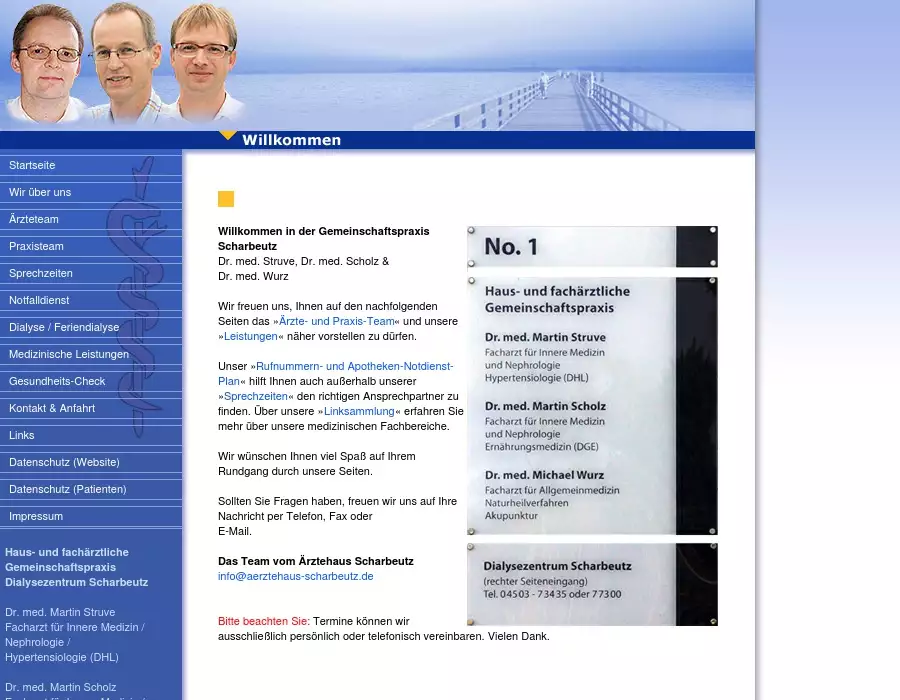Click the info@aerztehaus-scharbeutz.de email link
Viewport: 900px width, 700px height.
(296, 576)
